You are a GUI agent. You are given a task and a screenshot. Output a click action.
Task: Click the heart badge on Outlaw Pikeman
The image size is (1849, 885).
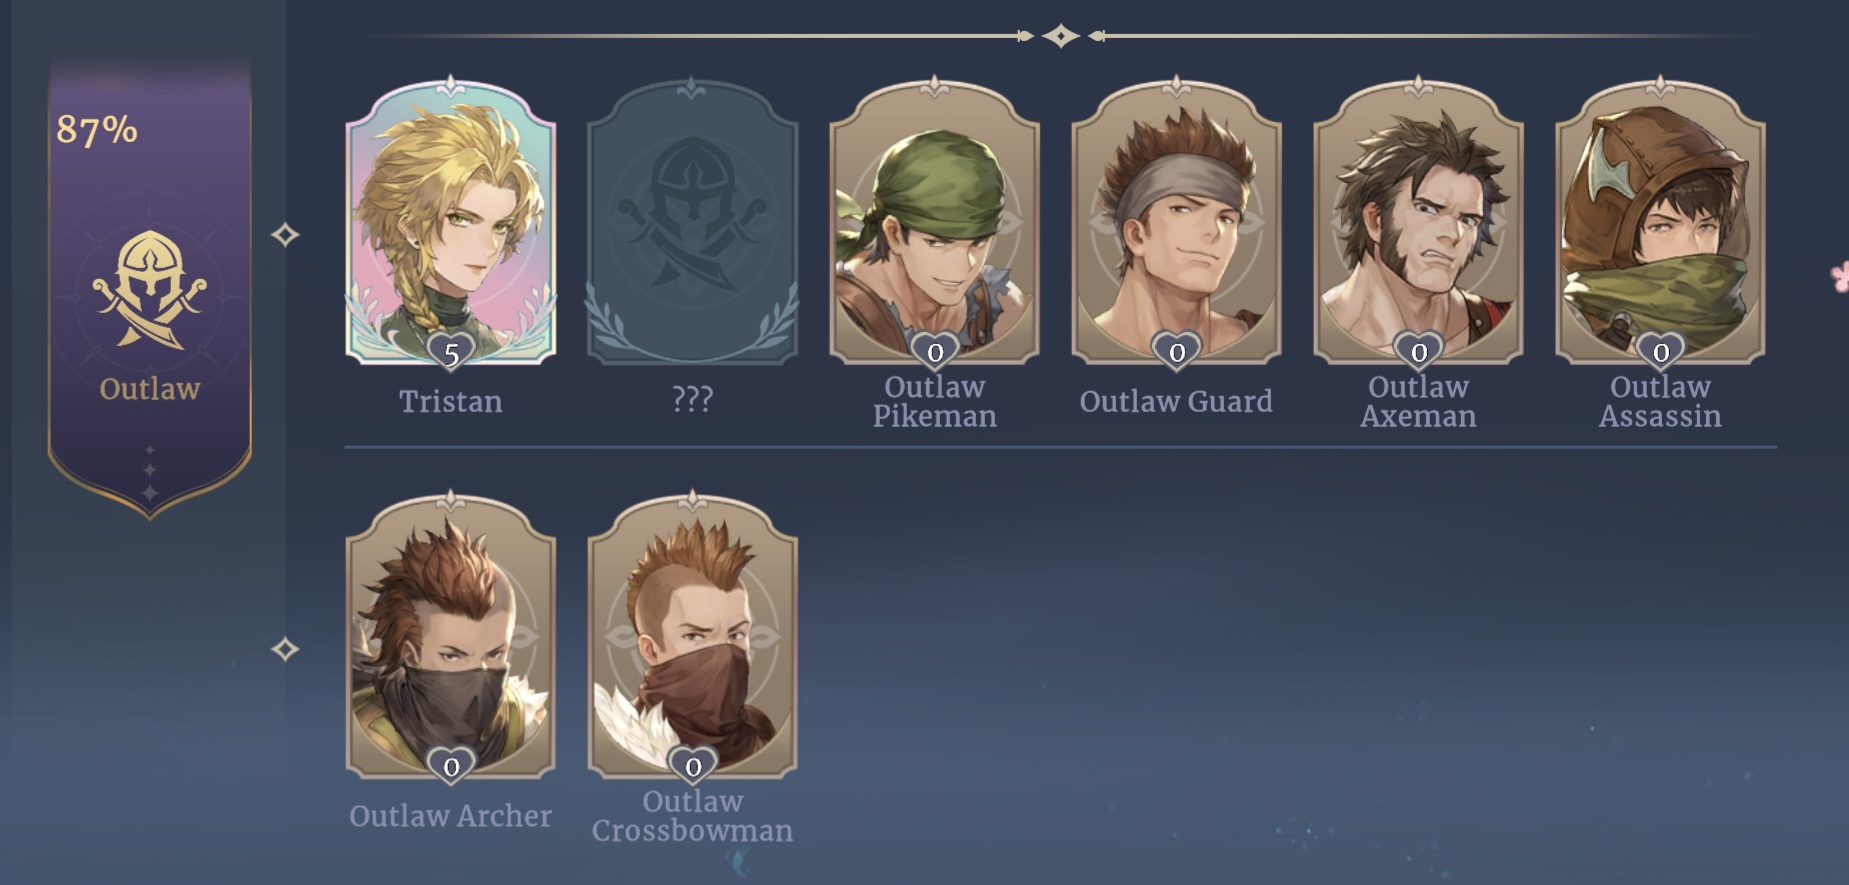[x=935, y=352]
